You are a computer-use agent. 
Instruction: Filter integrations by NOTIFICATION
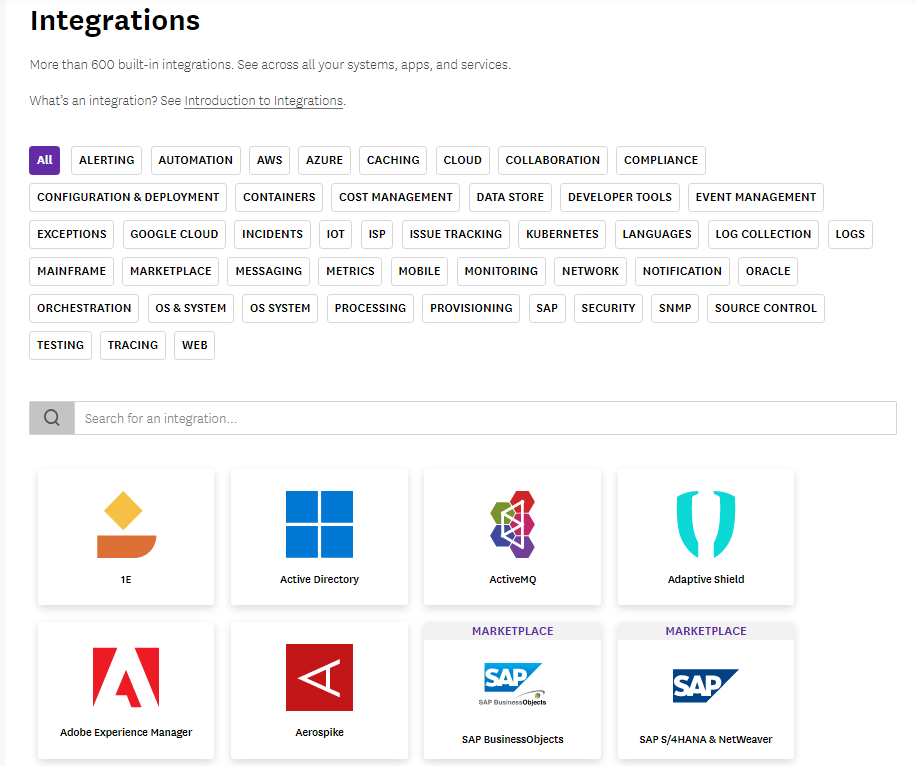point(682,271)
